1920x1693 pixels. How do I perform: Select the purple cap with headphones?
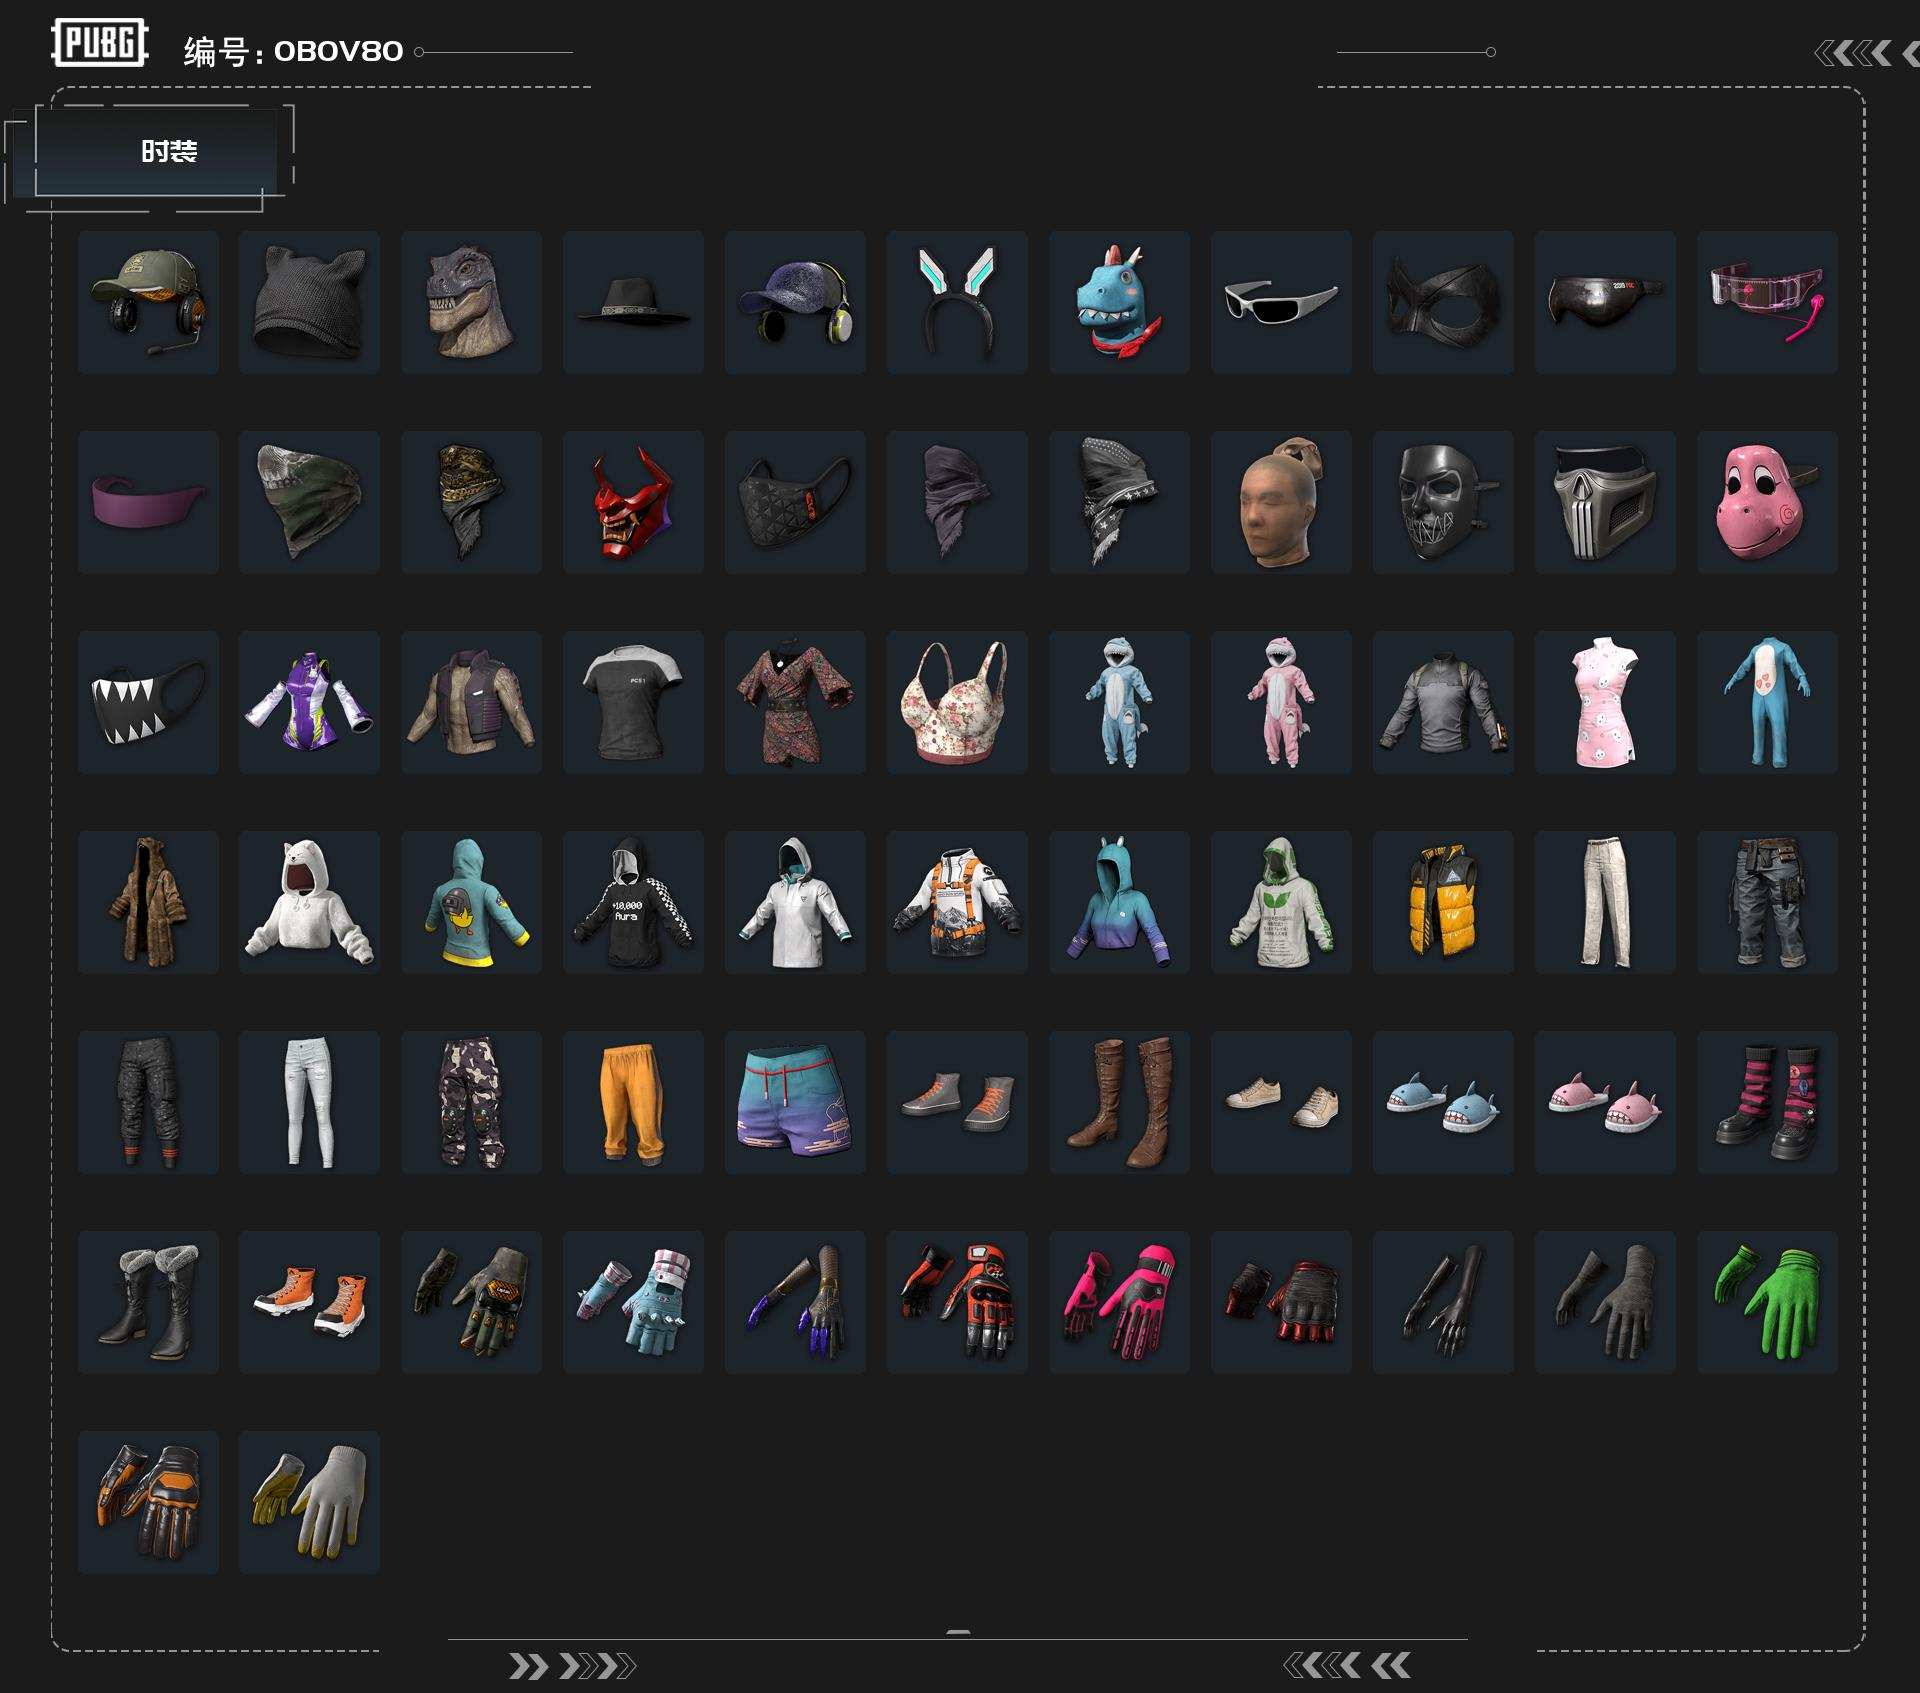pos(795,302)
